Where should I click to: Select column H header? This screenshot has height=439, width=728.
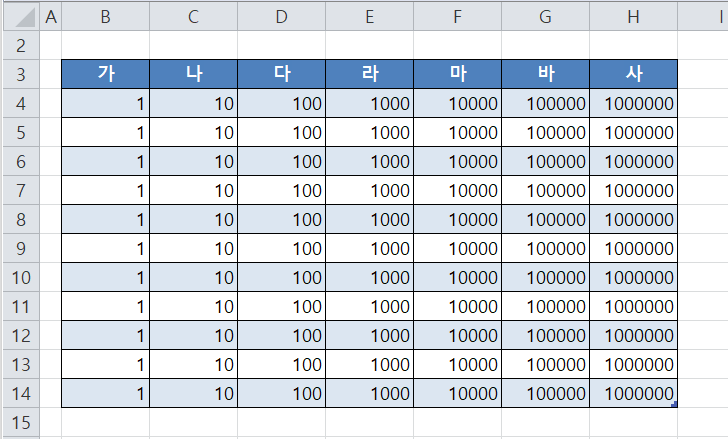633,17
